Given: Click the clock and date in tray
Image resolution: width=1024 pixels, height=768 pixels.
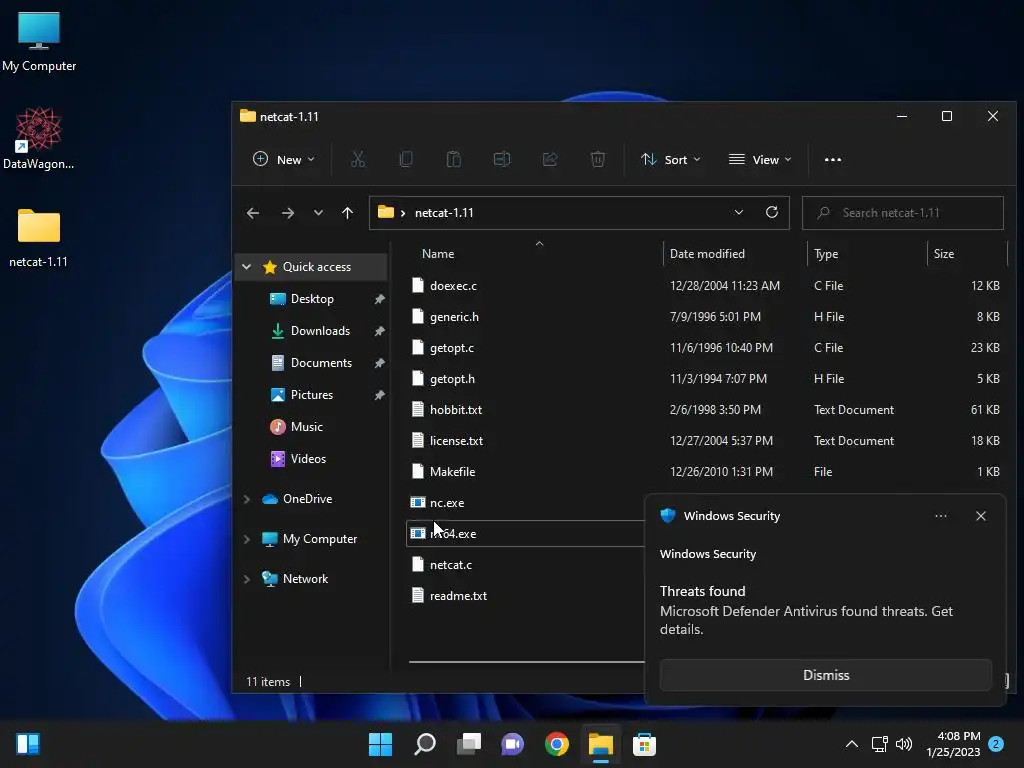Looking at the screenshot, I should (x=953, y=744).
